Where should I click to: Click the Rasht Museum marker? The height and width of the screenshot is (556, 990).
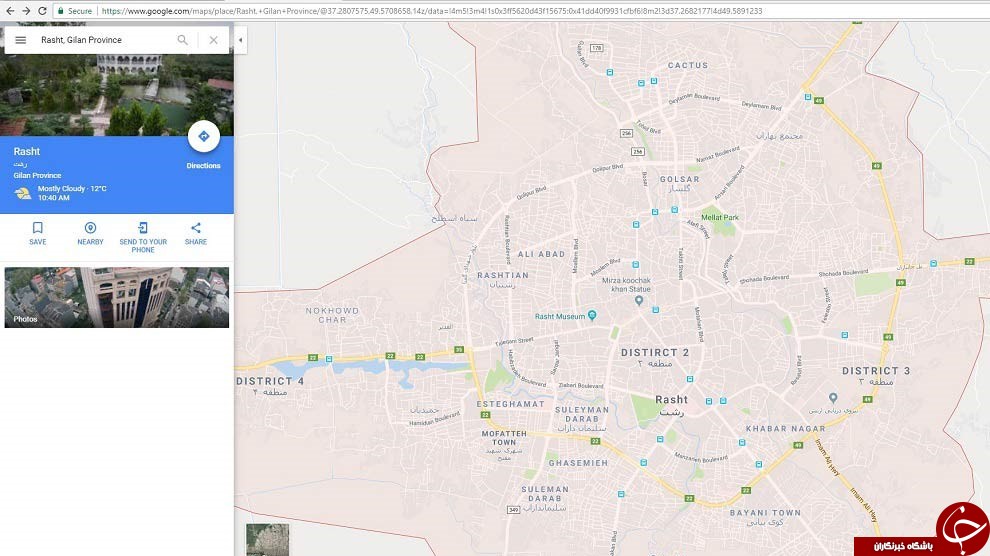click(592, 315)
